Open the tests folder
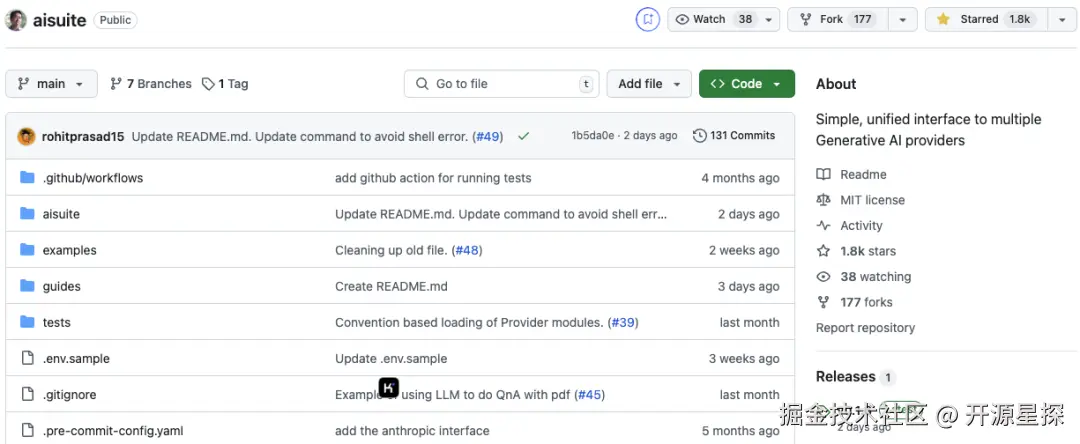This screenshot has width=1080, height=444. 56,322
